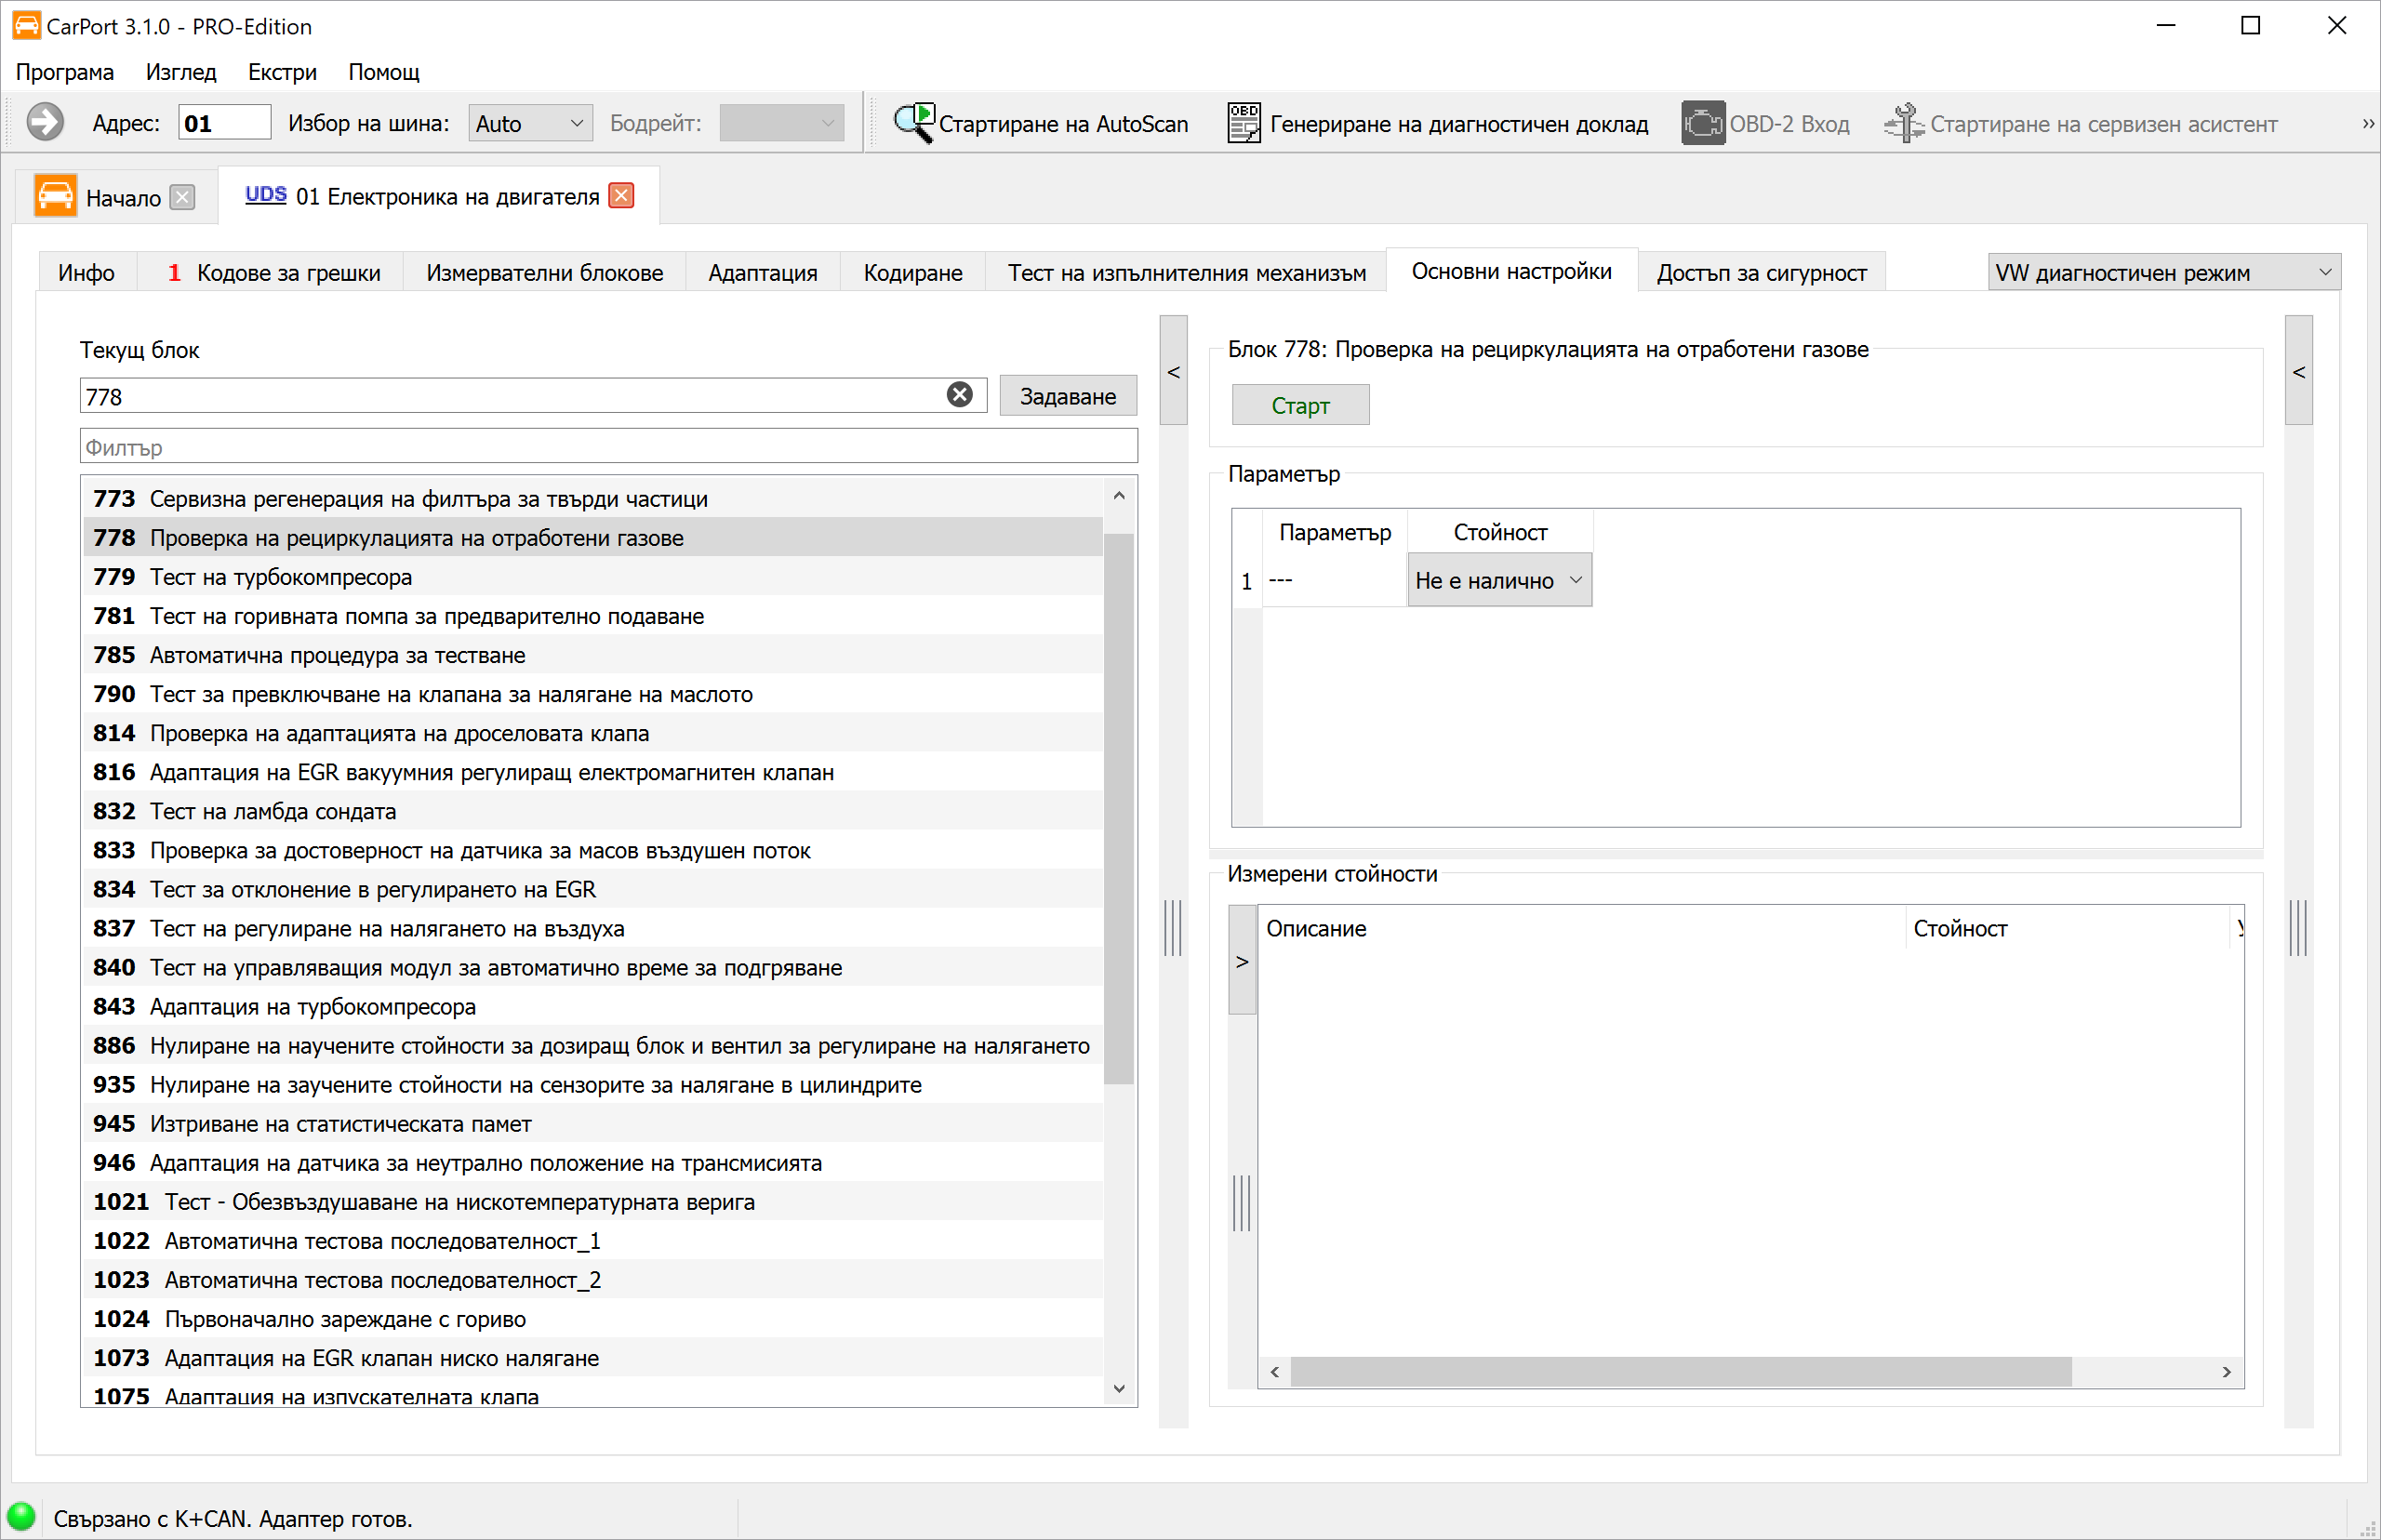Close the Електроника на двигателя tab
Image resolution: width=2381 pixels, height=1540 pixels.
point(621,196)
